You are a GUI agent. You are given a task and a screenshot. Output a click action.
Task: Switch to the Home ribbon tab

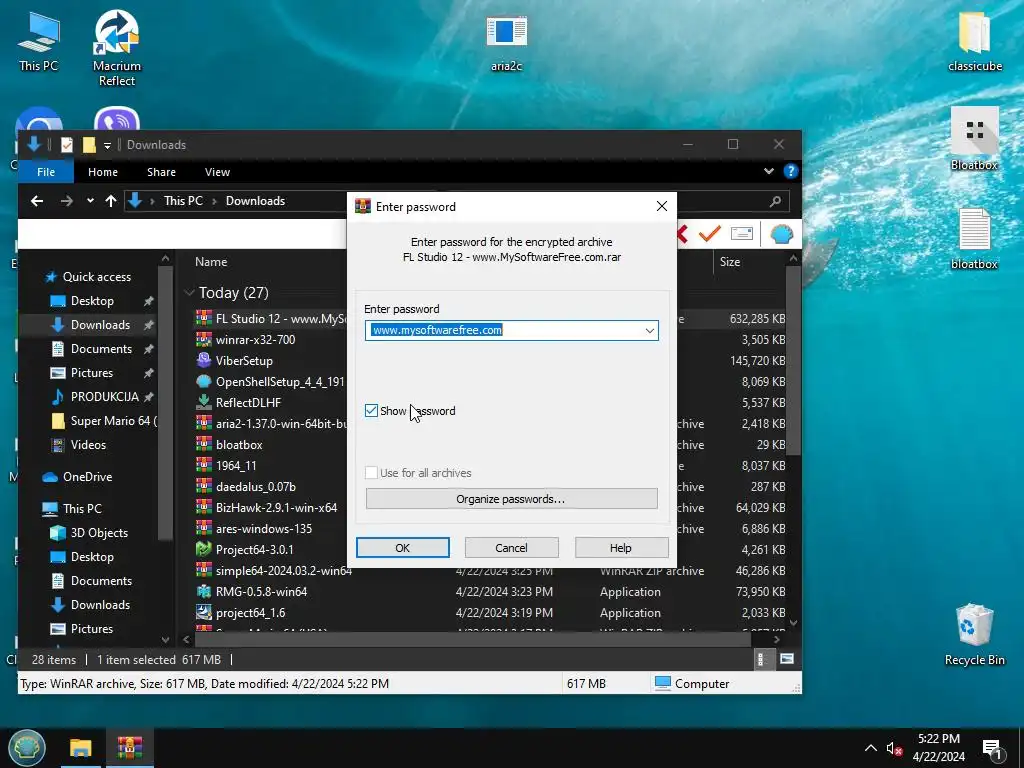coord(103,172)
